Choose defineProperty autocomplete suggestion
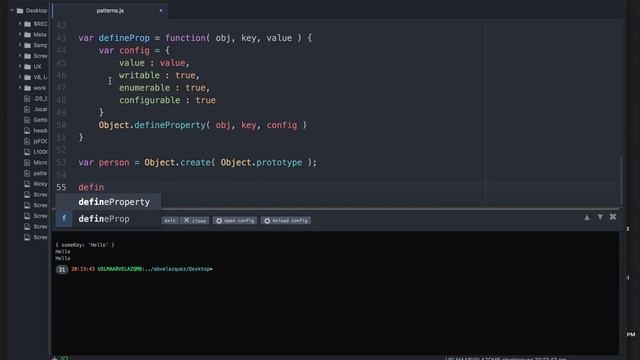This screenshot has width=640, height=360. (x=109, y=202)
